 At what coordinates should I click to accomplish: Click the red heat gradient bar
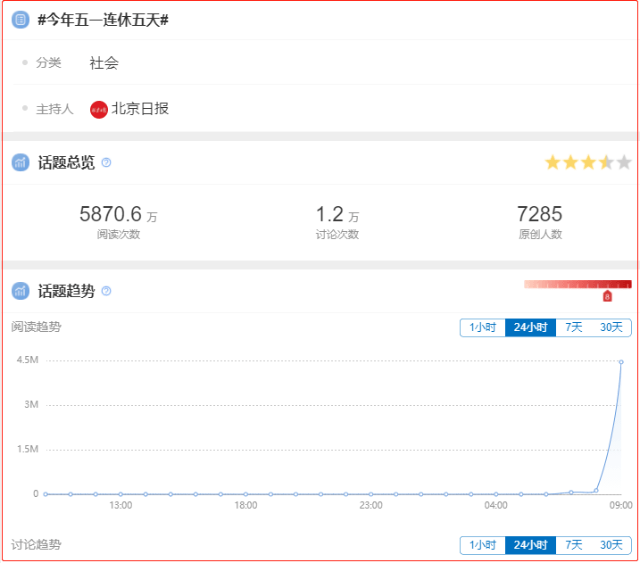[x=577, y=284]
